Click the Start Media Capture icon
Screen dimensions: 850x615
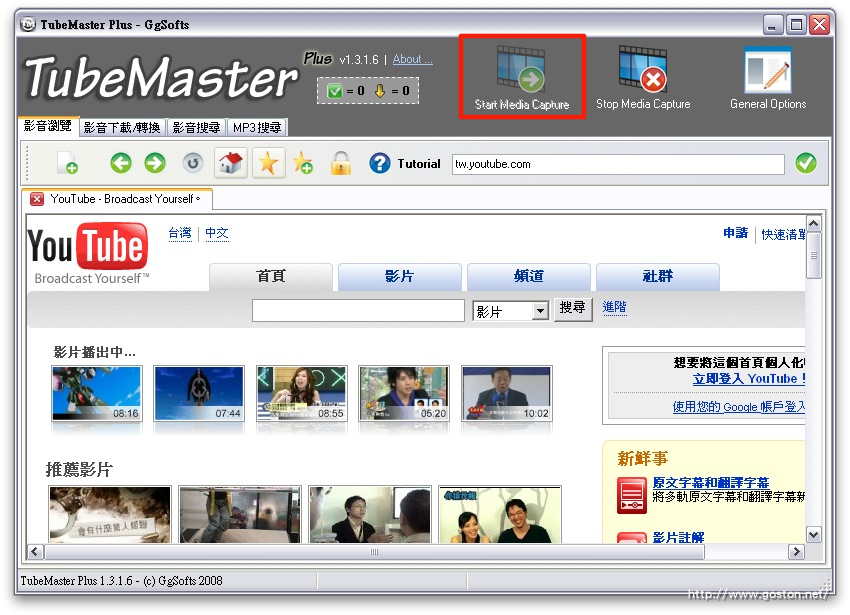point(521,68)
